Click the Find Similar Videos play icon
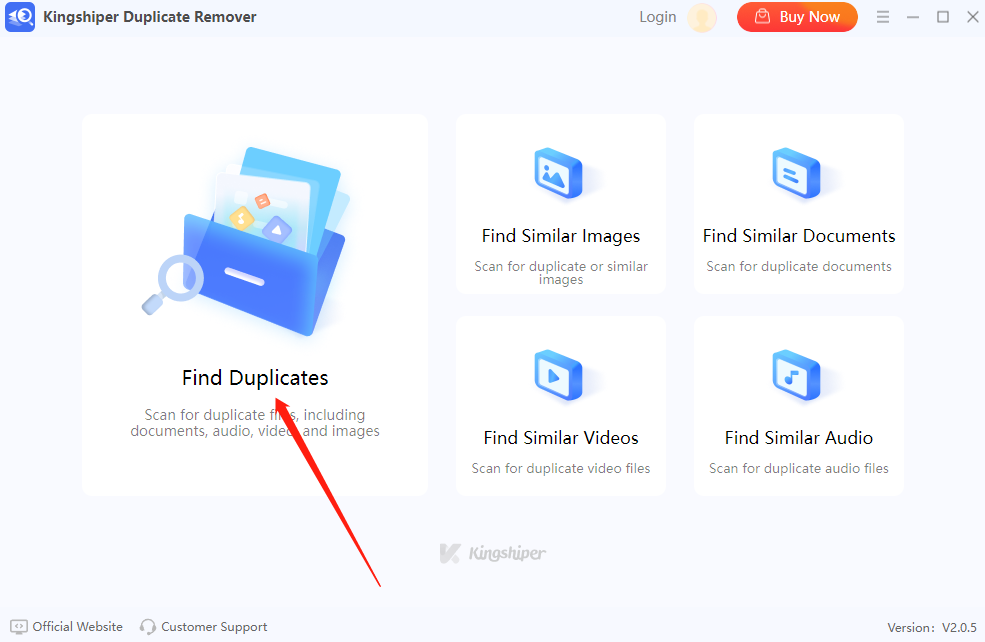This screenshot has width=985, height=642. click(x=559, y=375)
